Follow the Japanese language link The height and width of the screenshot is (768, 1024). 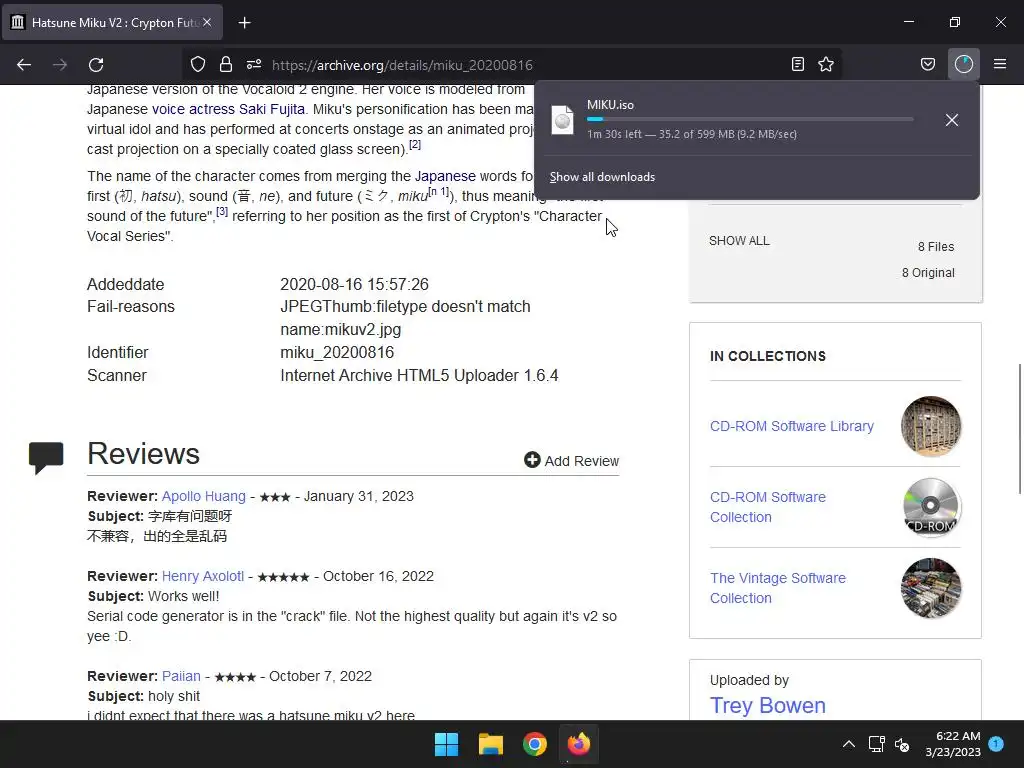(445, 176)
